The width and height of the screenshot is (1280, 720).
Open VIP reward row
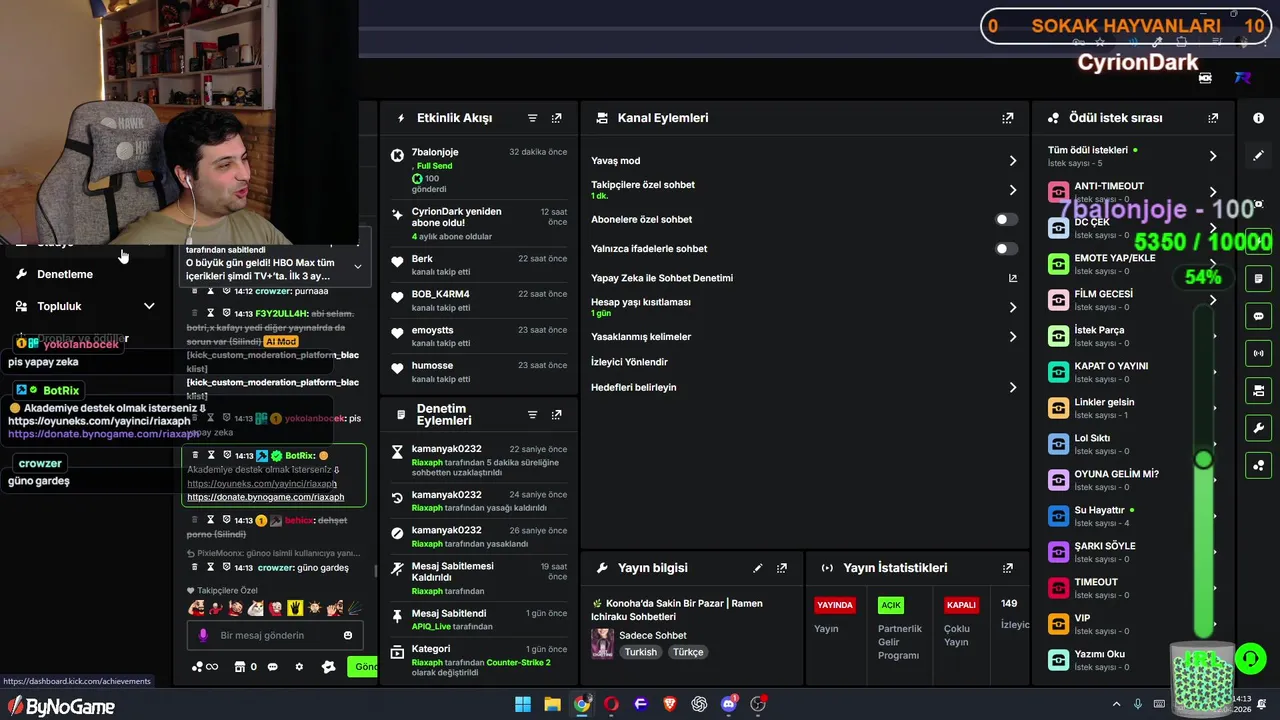point(1133,624)
